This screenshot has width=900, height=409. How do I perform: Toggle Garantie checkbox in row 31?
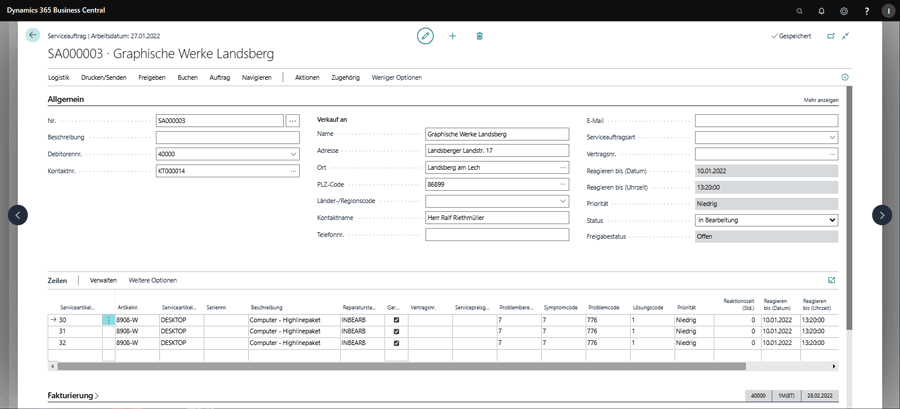[x=396, y=332]
